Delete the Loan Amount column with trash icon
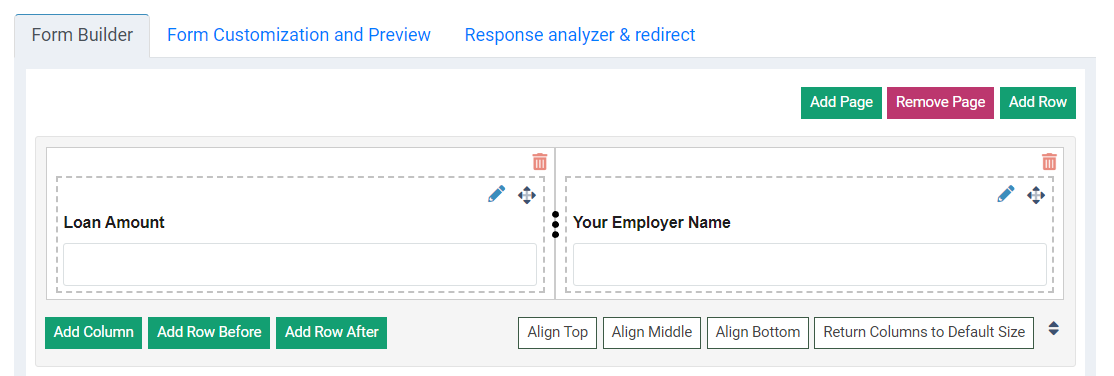This screenshot has height=376, width=1114. pyautogui.click(x=540, y=161)
